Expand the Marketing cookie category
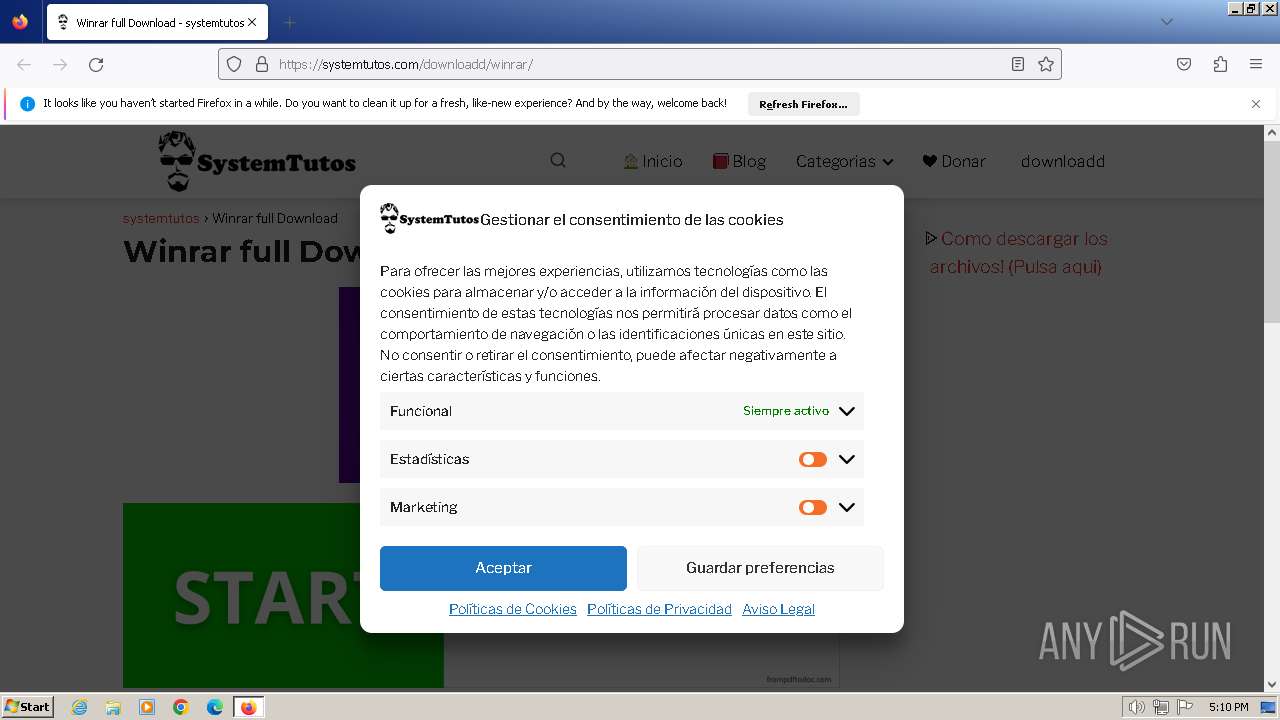This screenshot has height=720, width=1280. coord(847,507)
